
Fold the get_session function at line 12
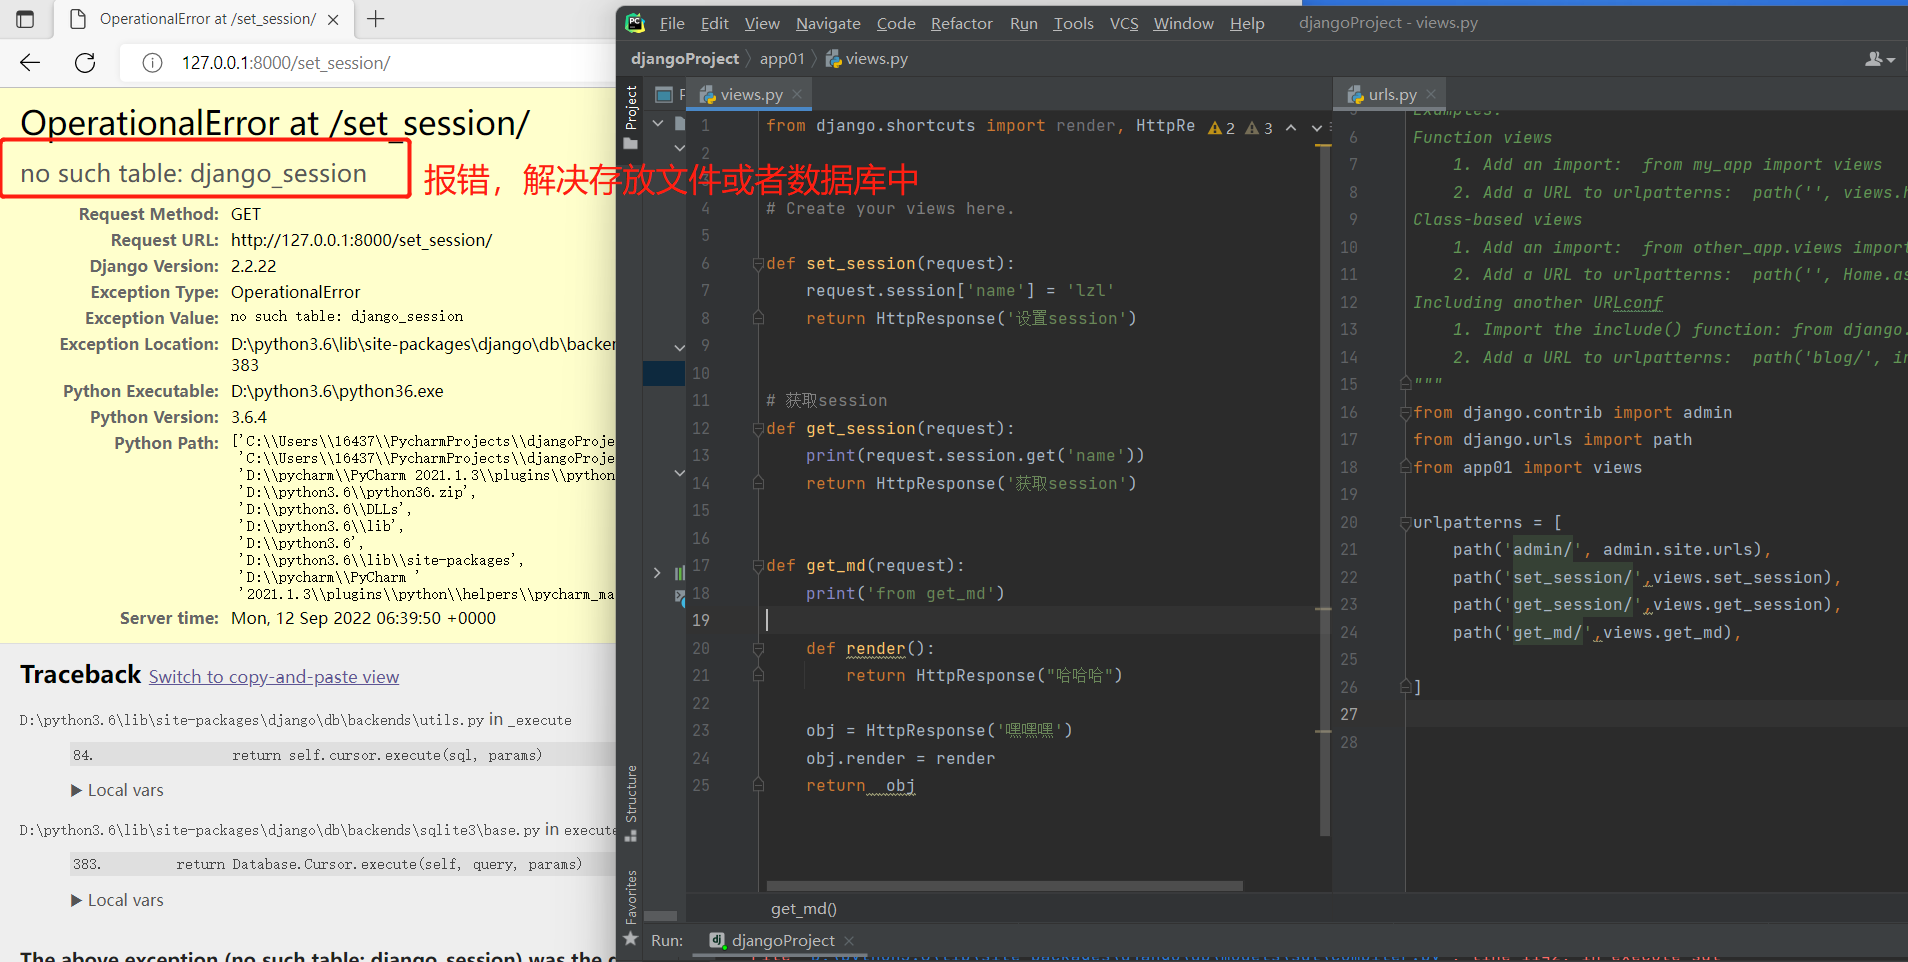[758, 429]
